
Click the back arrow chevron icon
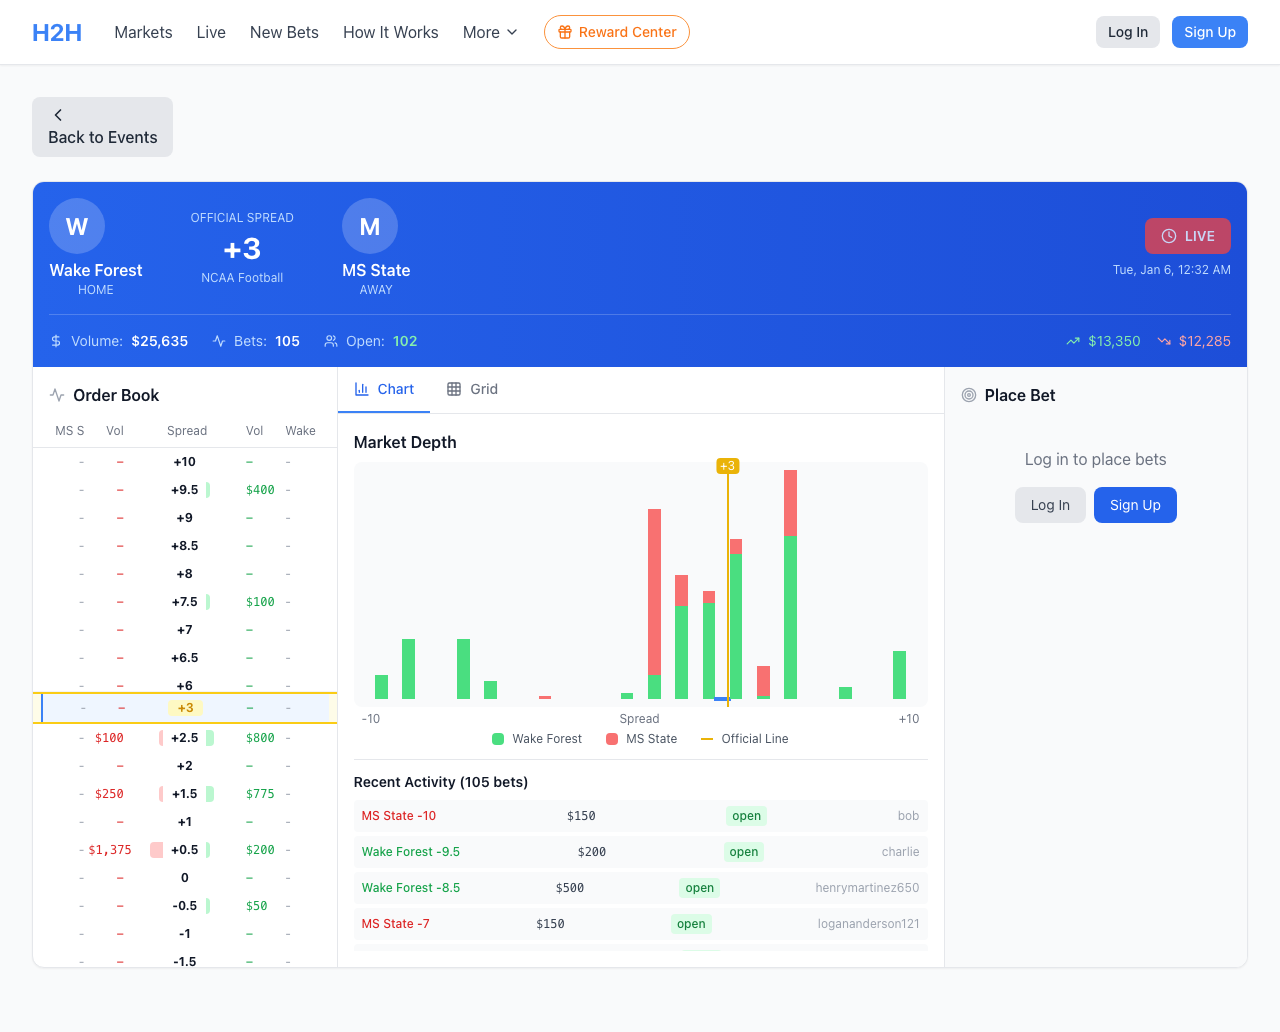coord(58,115)
